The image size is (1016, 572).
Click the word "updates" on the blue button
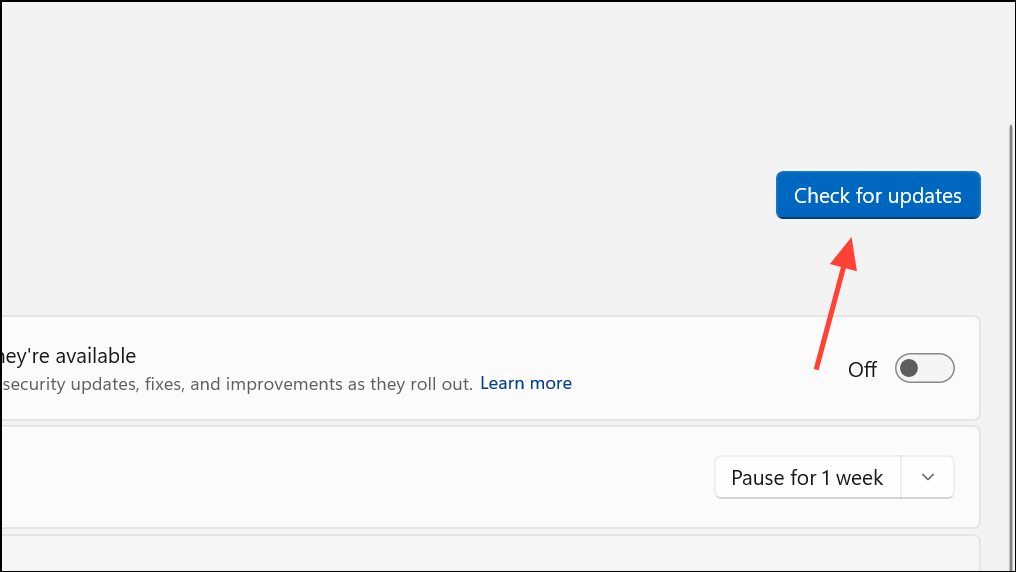point(922,196)
